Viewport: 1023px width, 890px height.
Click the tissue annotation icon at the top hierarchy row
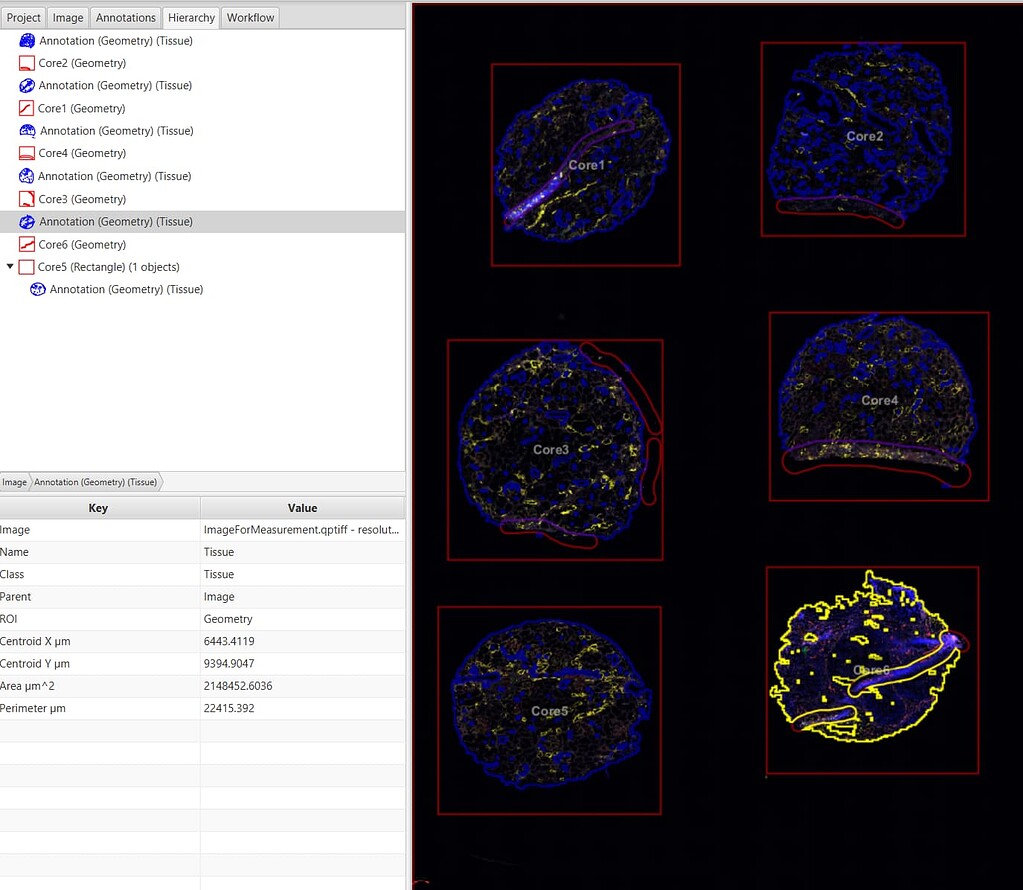coord(25,40)
